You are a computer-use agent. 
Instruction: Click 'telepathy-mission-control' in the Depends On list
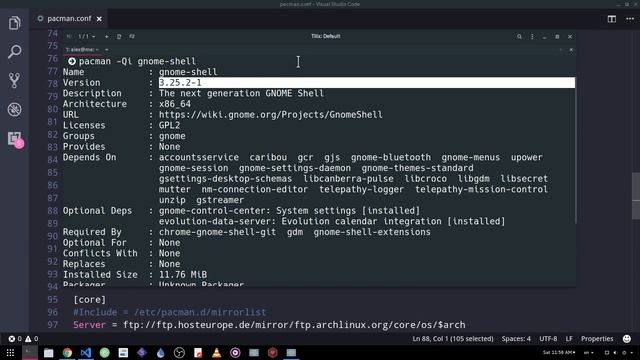point(481,189)
